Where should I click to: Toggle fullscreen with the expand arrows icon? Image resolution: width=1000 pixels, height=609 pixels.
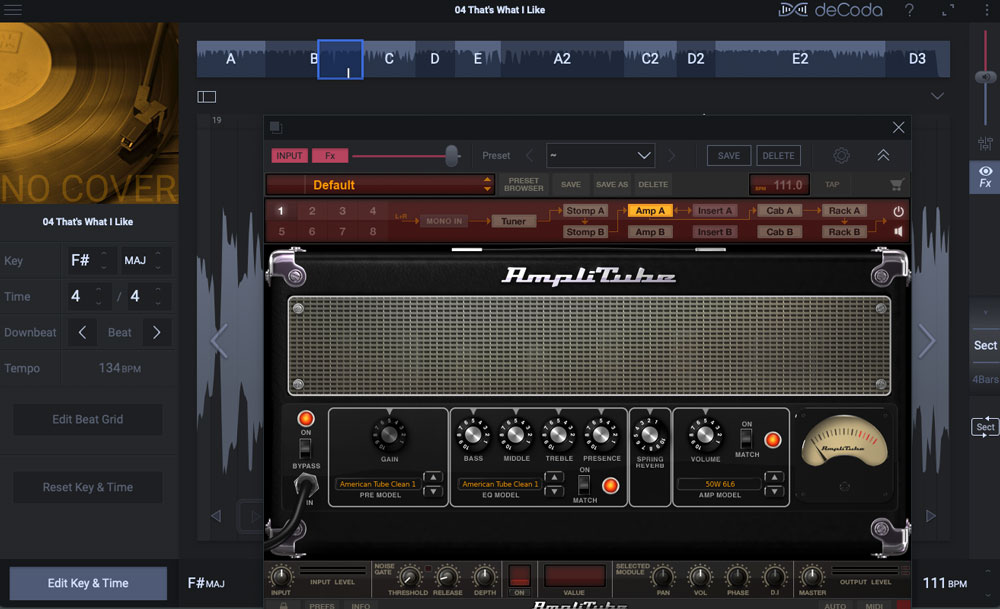tap(948, 10)
